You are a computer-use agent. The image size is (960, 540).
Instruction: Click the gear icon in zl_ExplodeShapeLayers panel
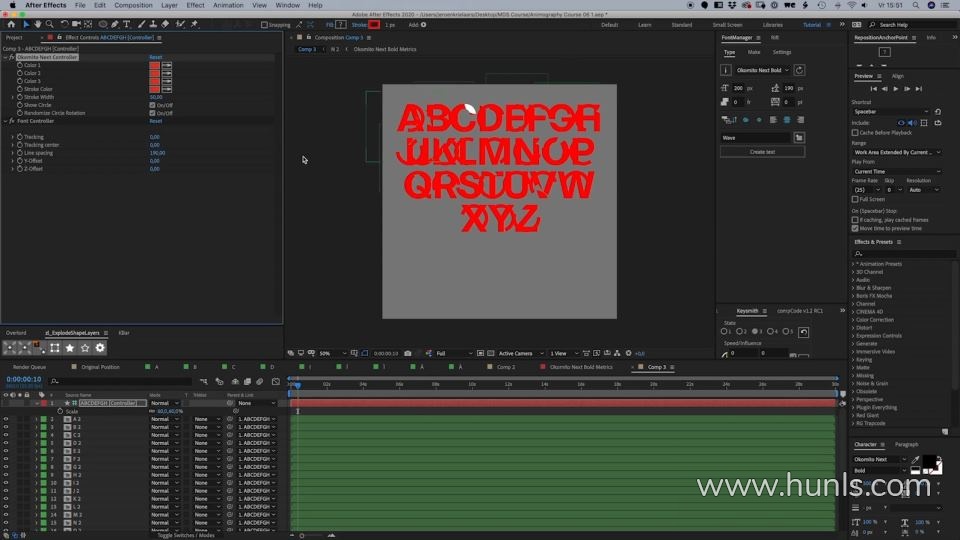click(x=100, y=348)
